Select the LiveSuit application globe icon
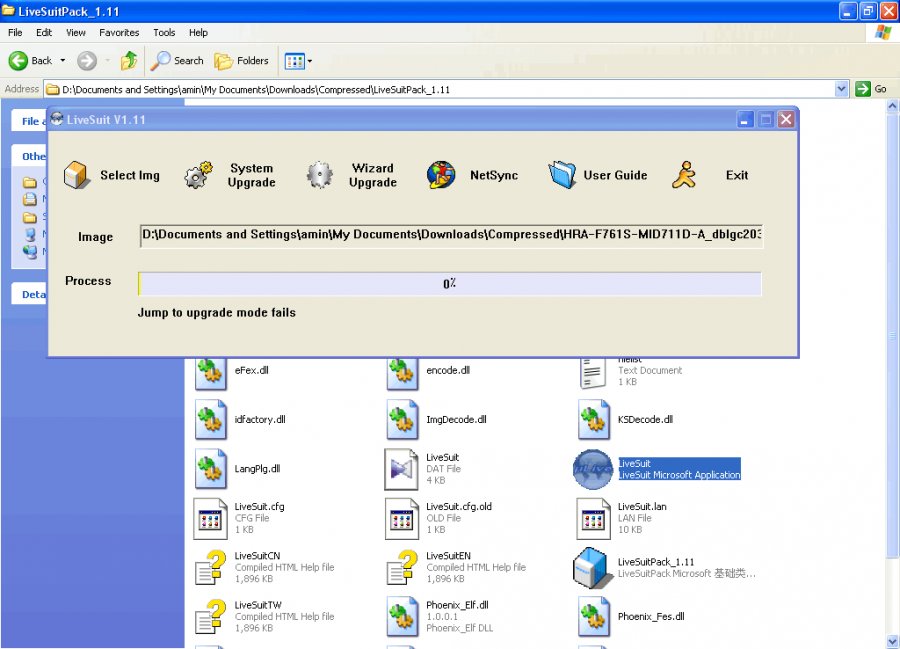Image resolution: width=900 pixels, height=649 pixels. click(593, 469)
